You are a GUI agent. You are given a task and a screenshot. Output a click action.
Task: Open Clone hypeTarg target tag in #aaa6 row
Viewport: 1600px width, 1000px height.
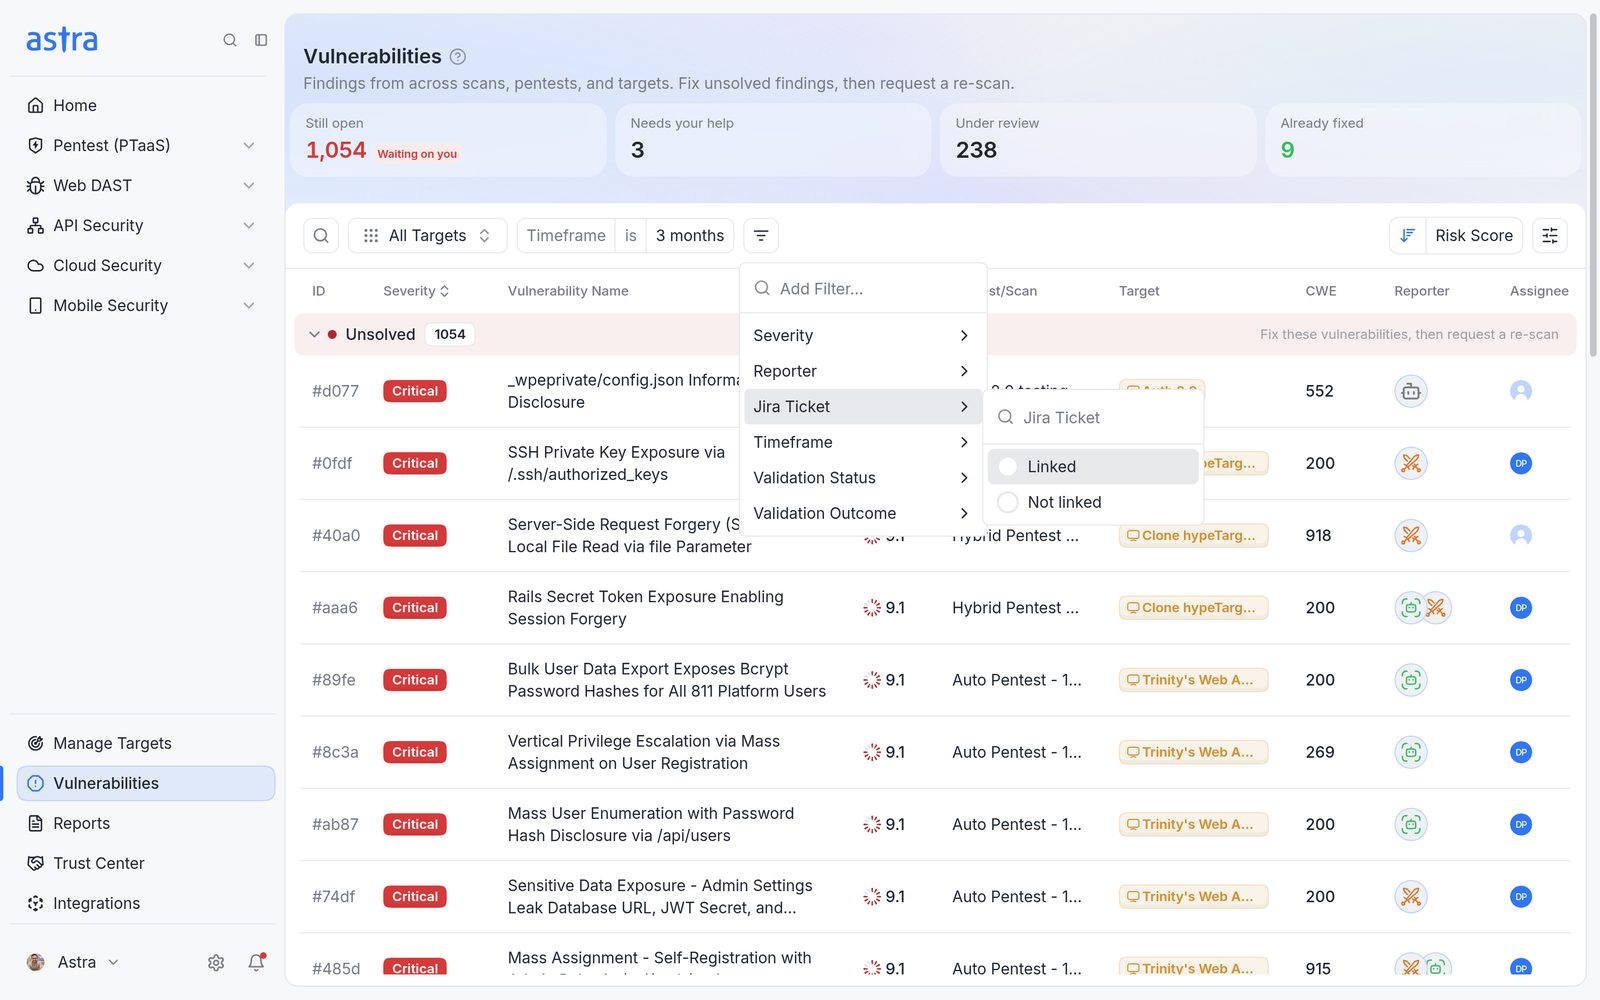(1193, 608)
